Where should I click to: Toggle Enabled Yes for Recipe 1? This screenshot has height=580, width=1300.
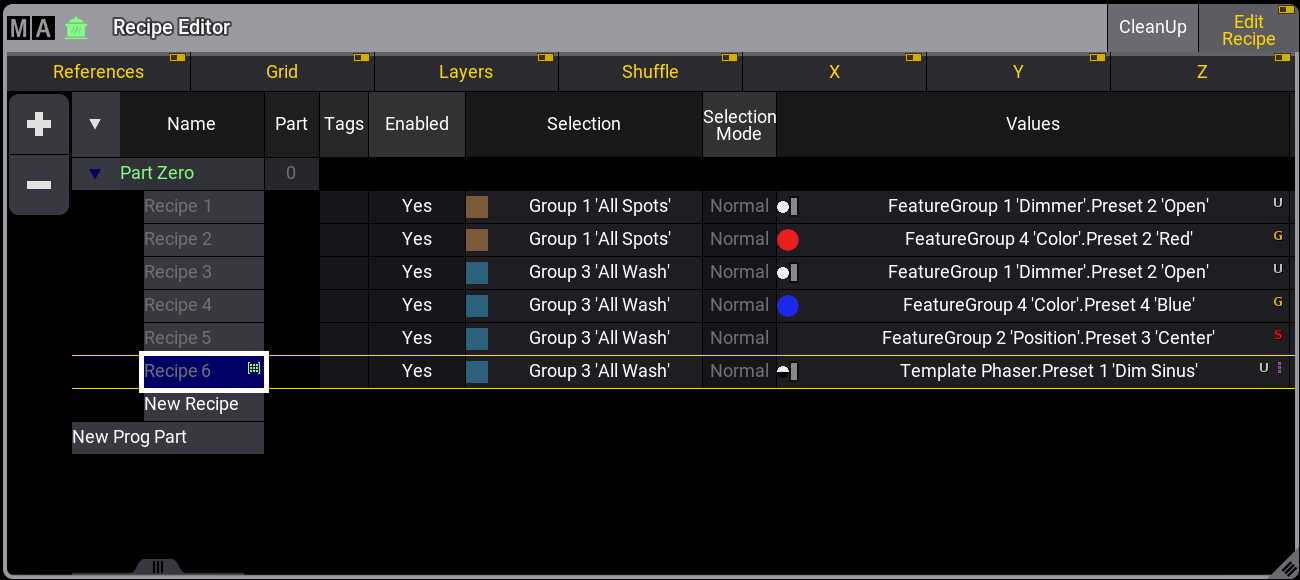(x=416, y=206)
